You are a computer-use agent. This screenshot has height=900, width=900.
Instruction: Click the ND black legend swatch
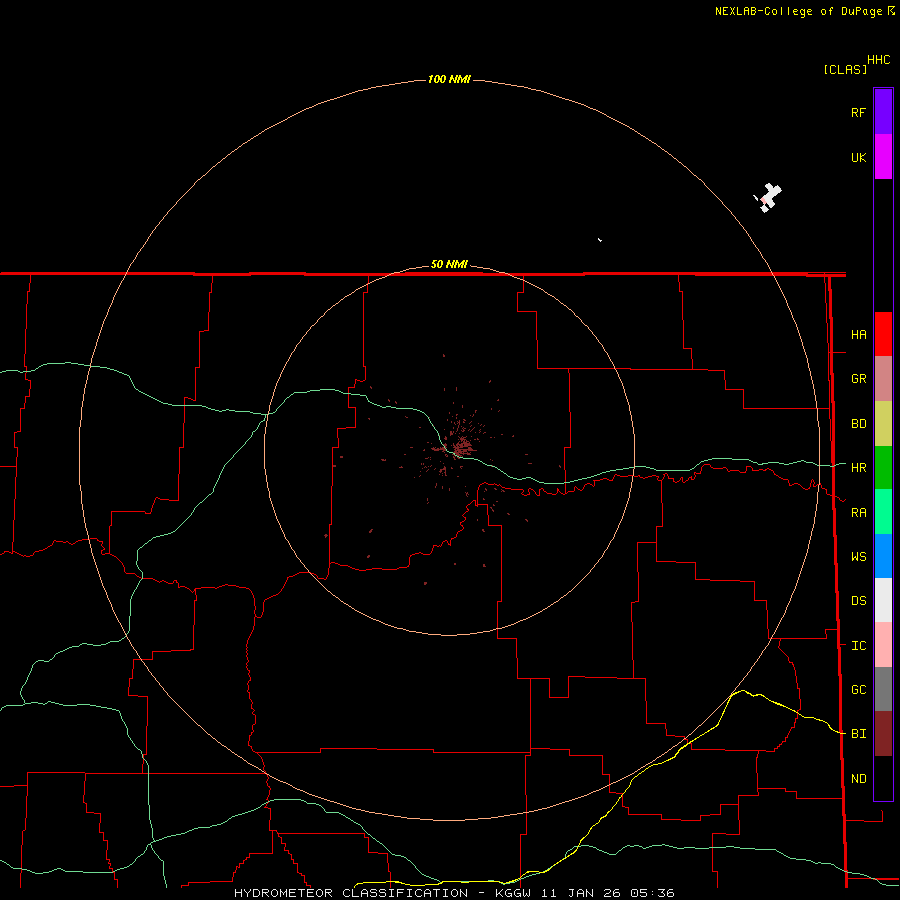pos(883,778)
